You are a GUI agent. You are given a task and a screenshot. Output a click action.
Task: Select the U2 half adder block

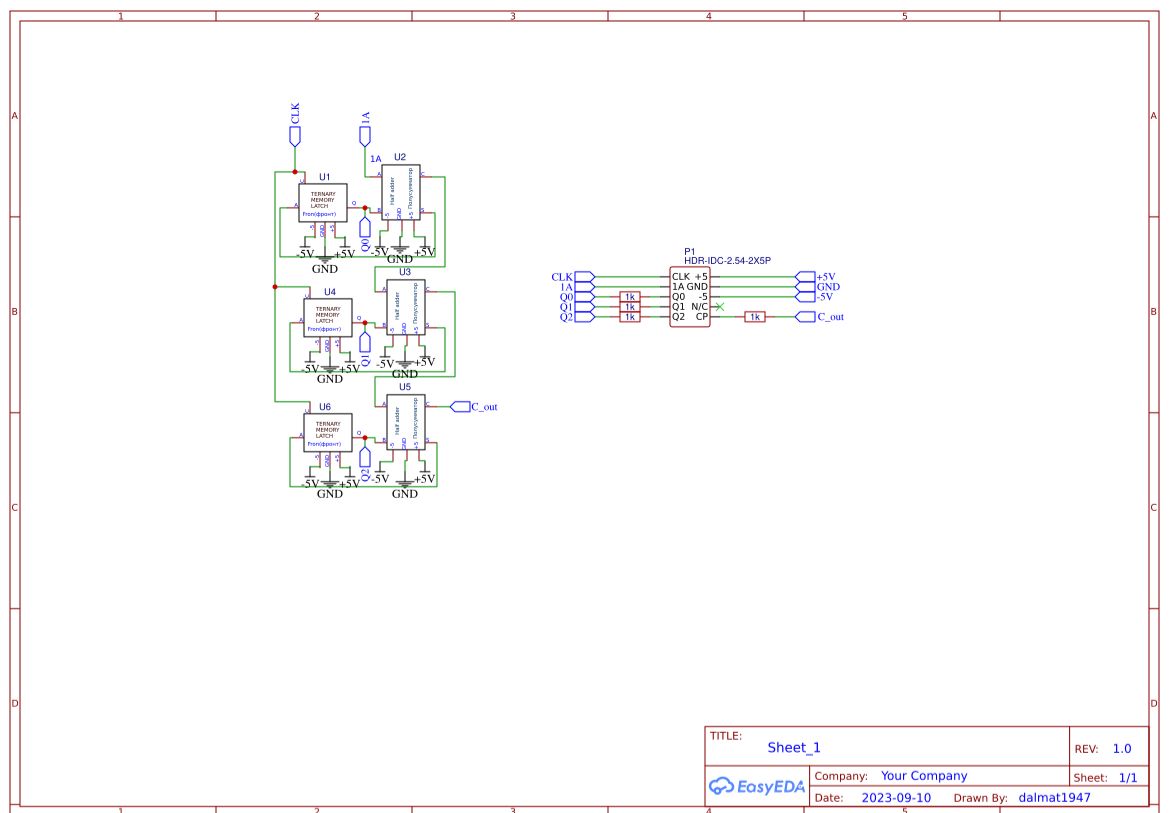400,198
